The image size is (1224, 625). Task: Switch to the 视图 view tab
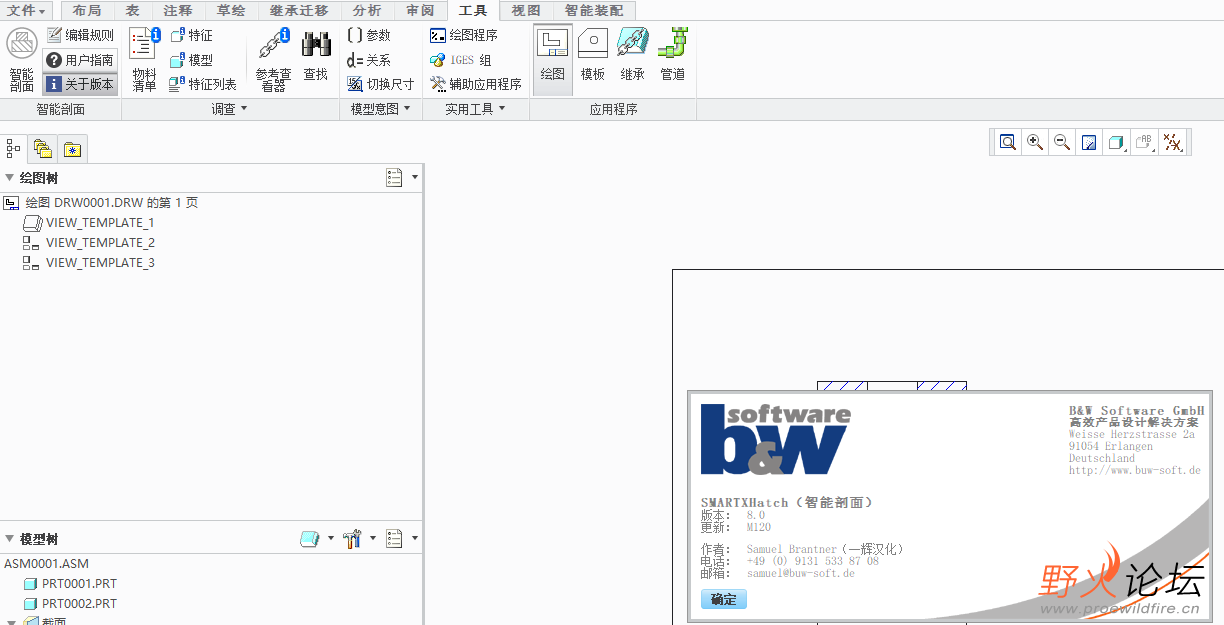(526, 10)
